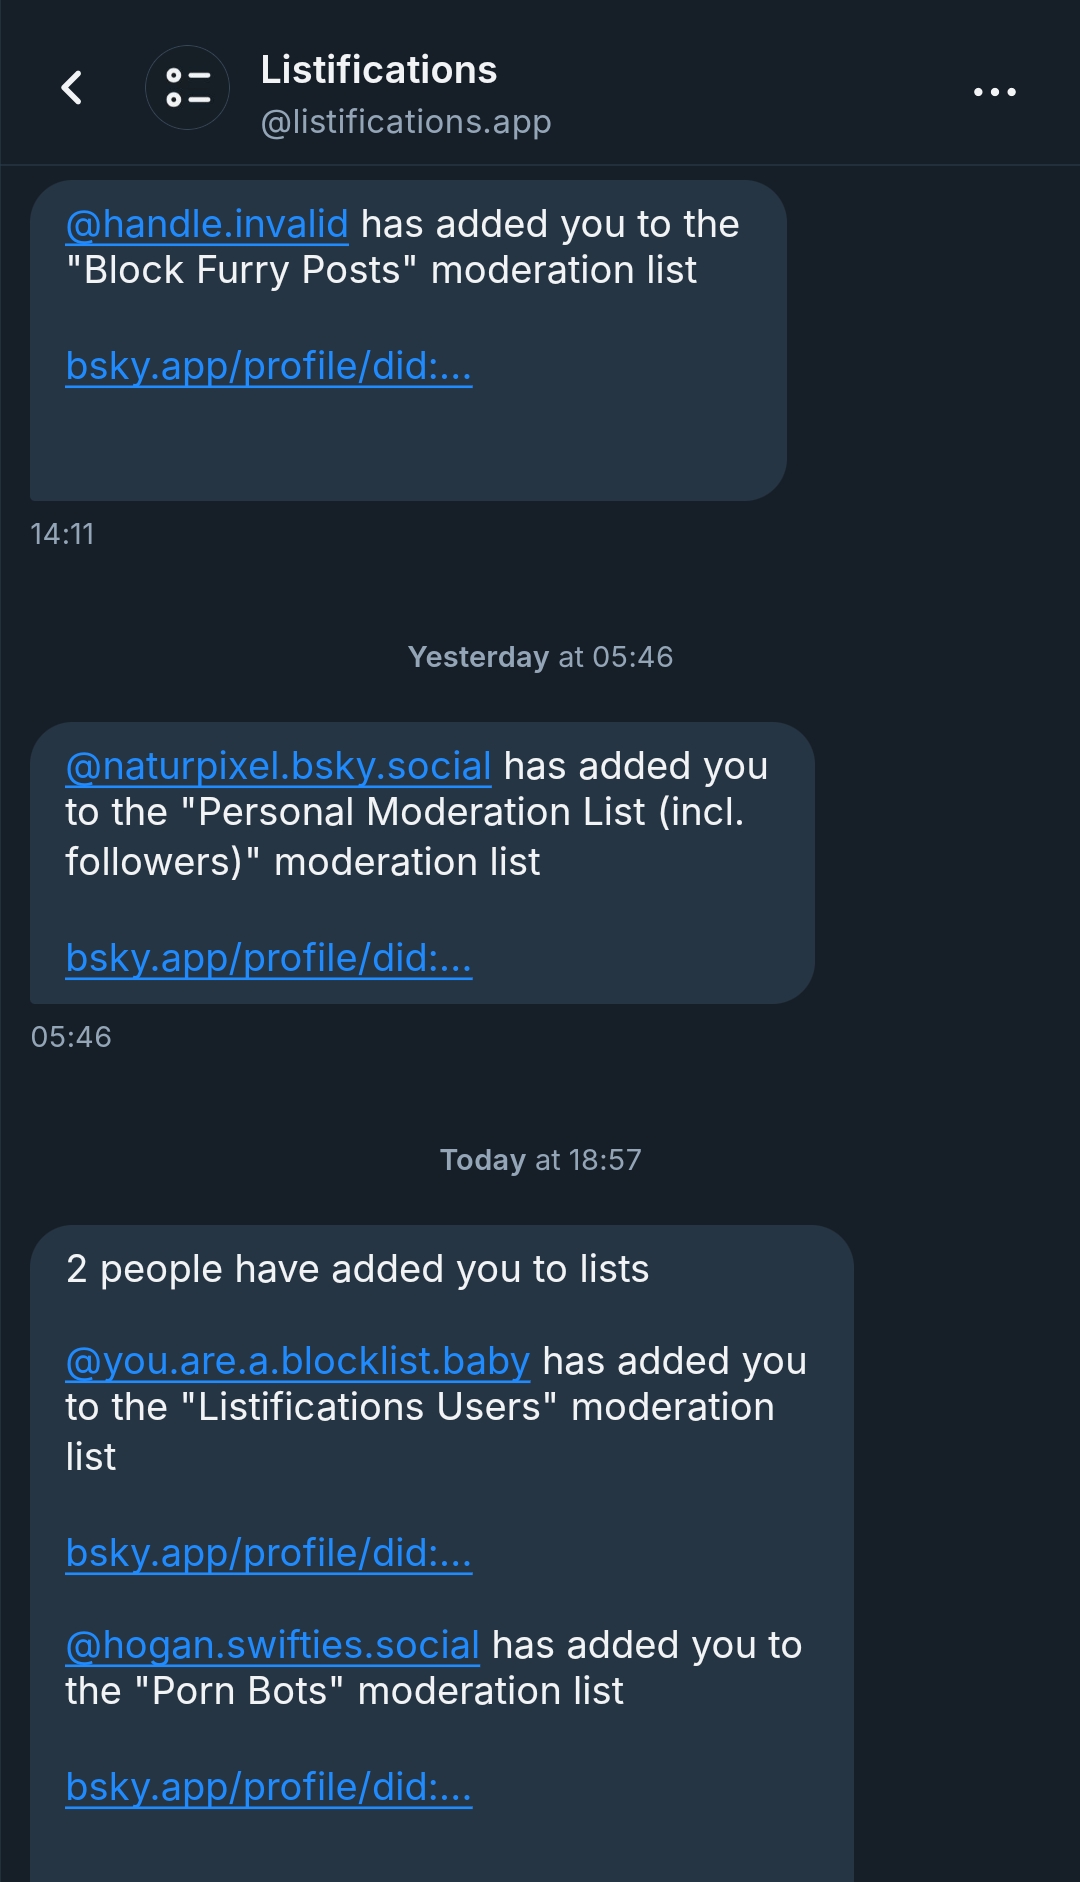Tap the @listifications.app handle in header
Screen dimensions: 1080x1882
coord(406,122)
